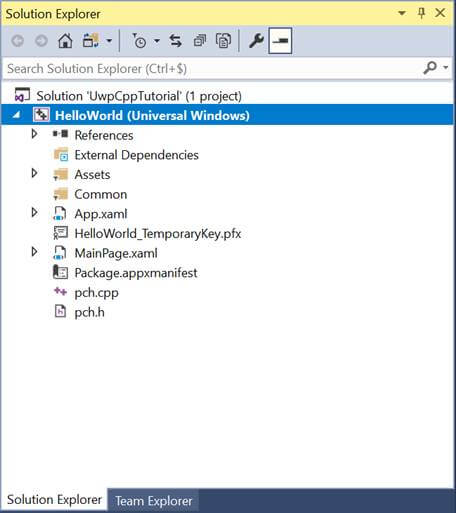Screen dimensions: 456x513
Task: Click the HelloWorld_TemporaryKey.pfx certificate icon
Action: (61, 233)
